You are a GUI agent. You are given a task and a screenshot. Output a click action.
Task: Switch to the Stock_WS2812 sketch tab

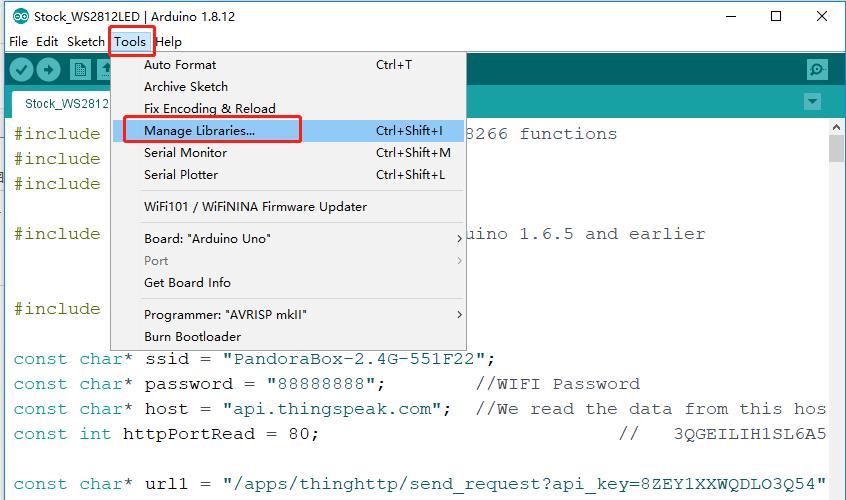coord(60,103)
